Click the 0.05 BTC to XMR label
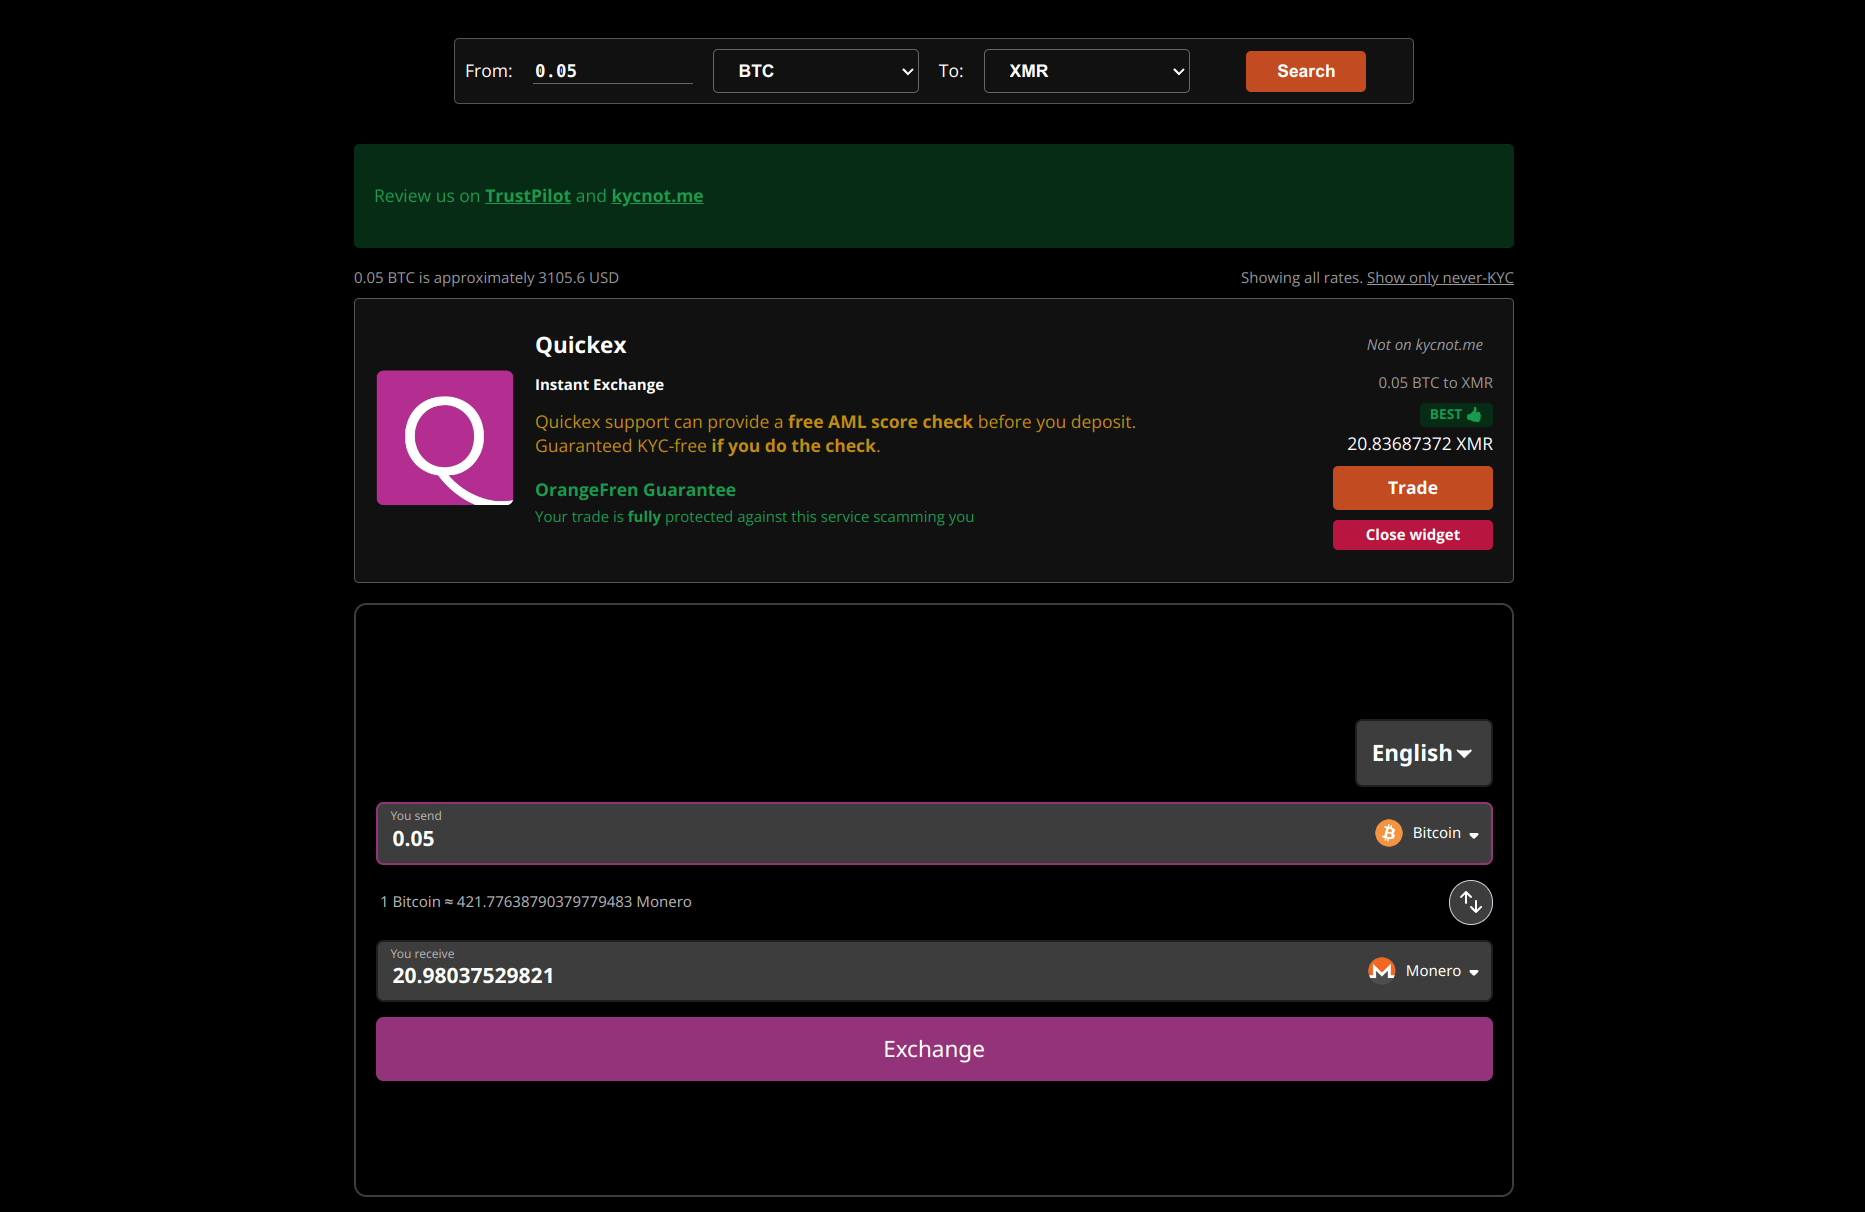 [x=1435, y=383]
